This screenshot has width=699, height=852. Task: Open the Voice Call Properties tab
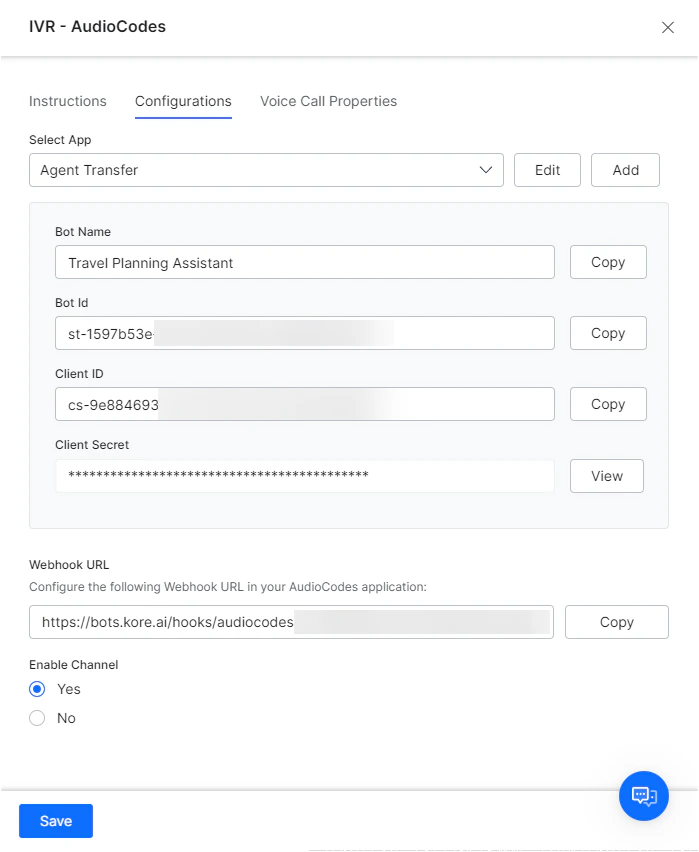(x=328, y=101)
